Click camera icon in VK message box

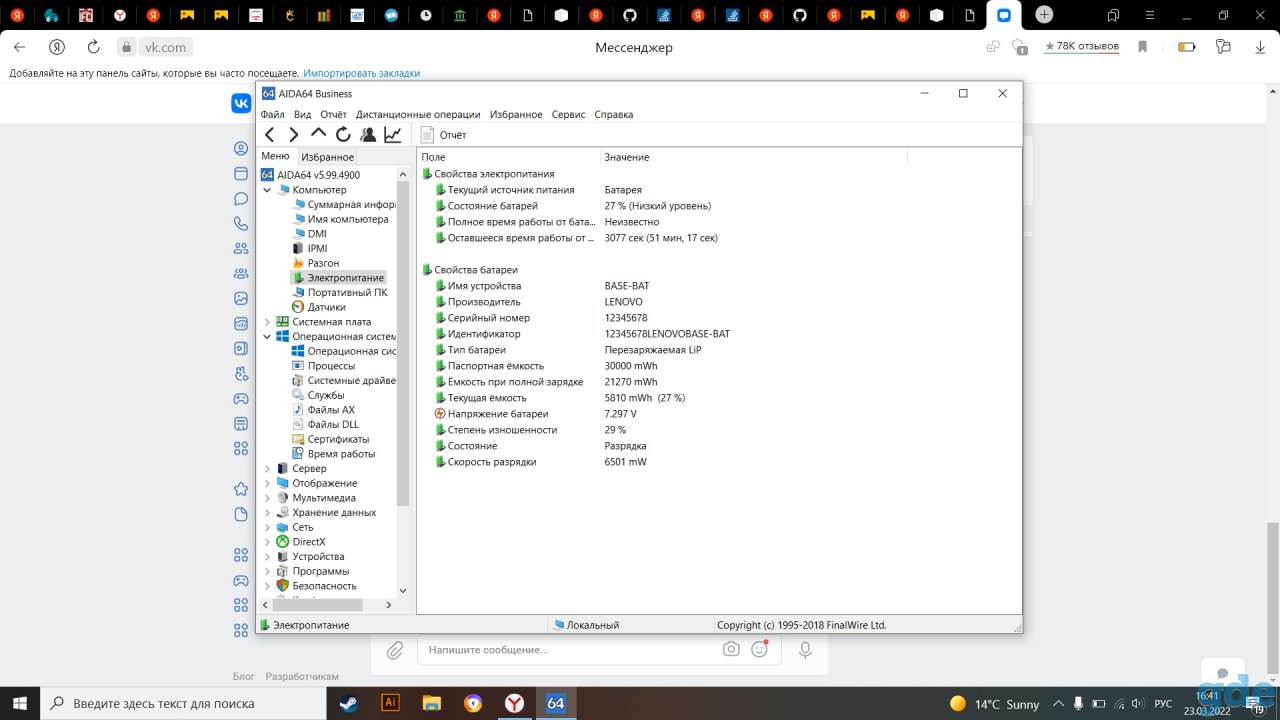(731, 649)
